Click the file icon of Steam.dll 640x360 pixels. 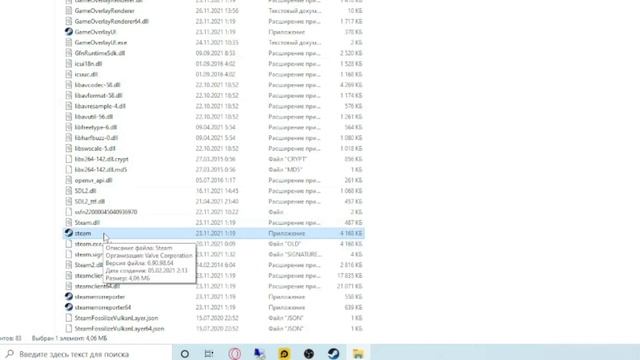tap(69, 222)
